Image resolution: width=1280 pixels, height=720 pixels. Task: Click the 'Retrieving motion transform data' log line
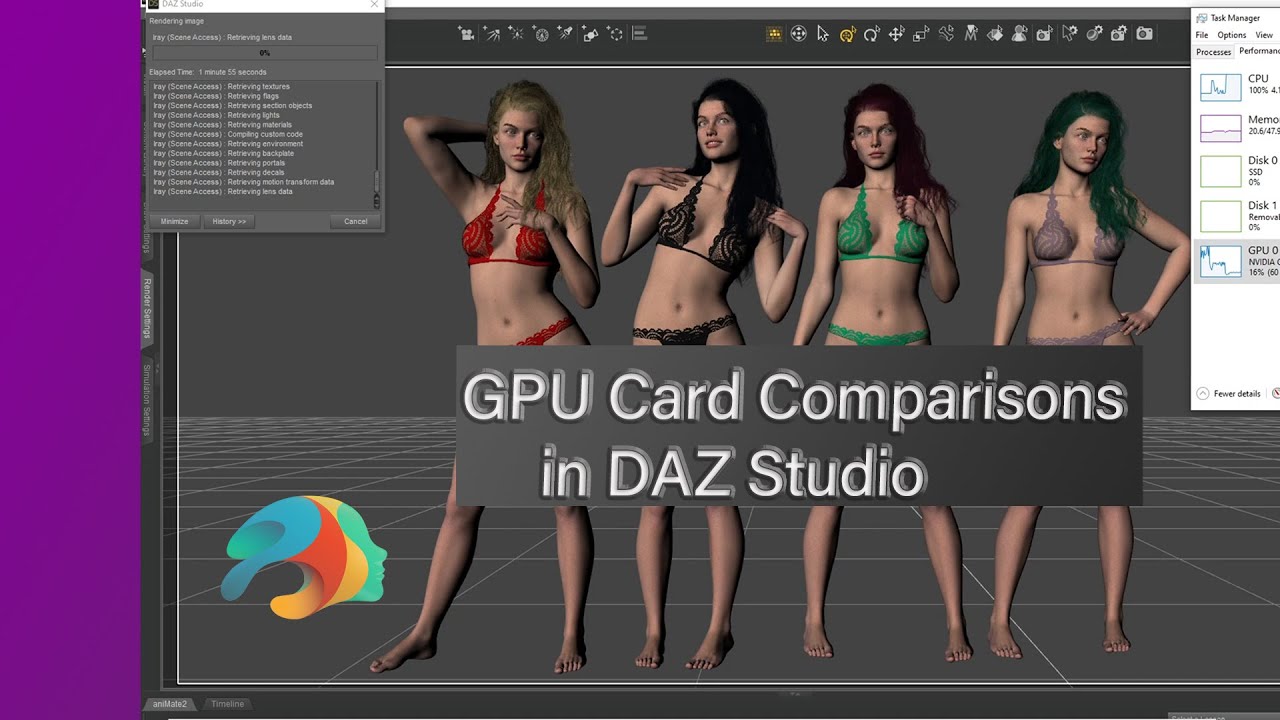coord(243,183)
